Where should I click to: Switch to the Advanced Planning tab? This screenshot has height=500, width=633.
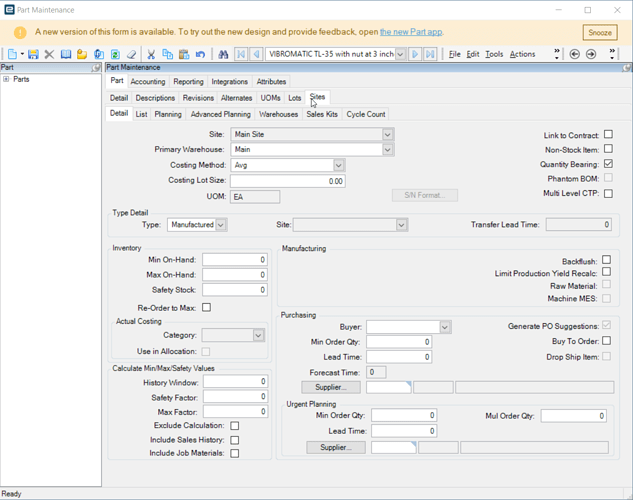[x=220, y=114]
